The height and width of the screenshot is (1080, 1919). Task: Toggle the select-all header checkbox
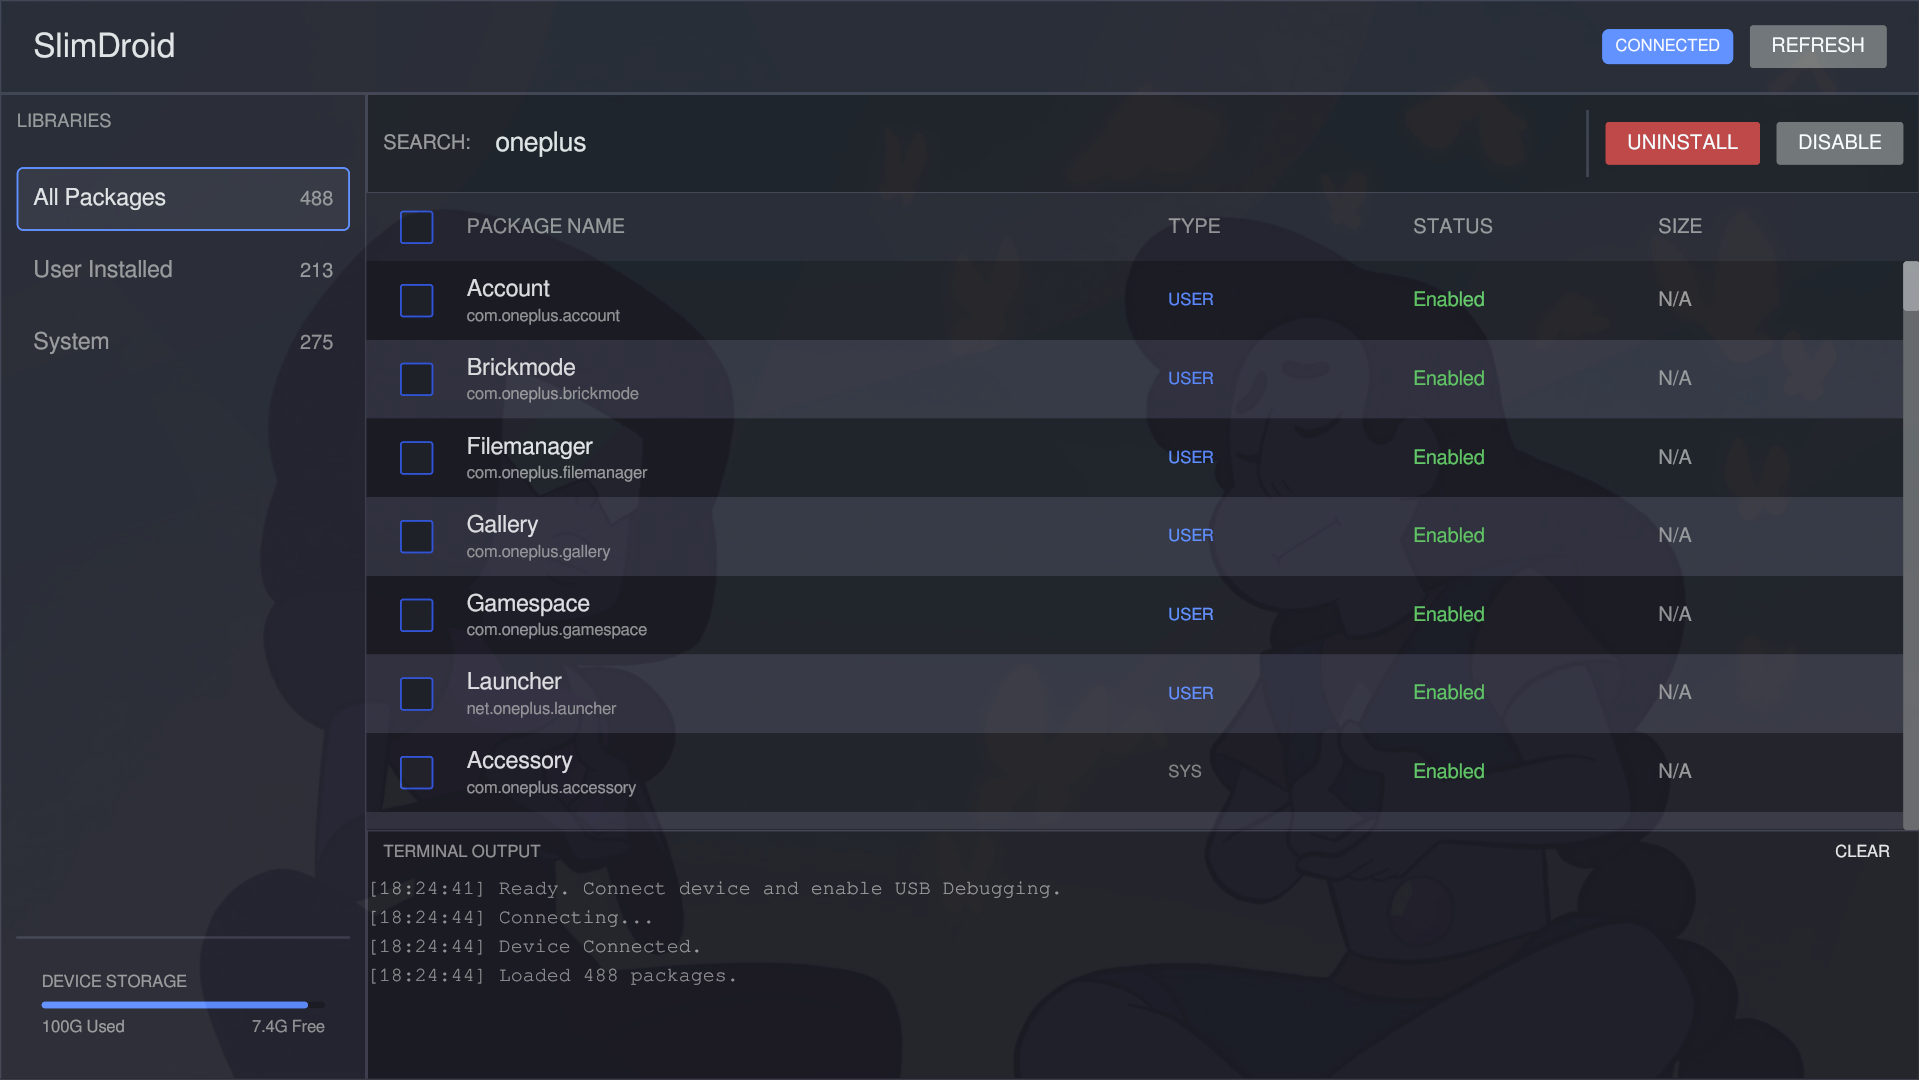pos(416,227)
